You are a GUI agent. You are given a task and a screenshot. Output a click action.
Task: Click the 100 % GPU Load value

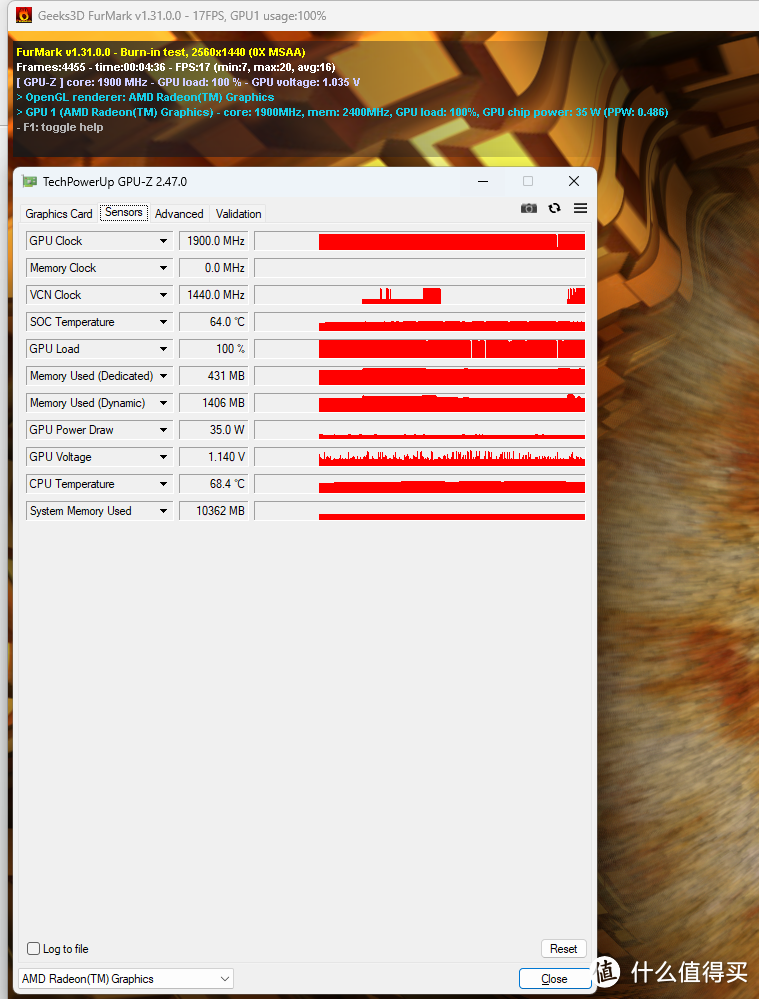point(213,349)
